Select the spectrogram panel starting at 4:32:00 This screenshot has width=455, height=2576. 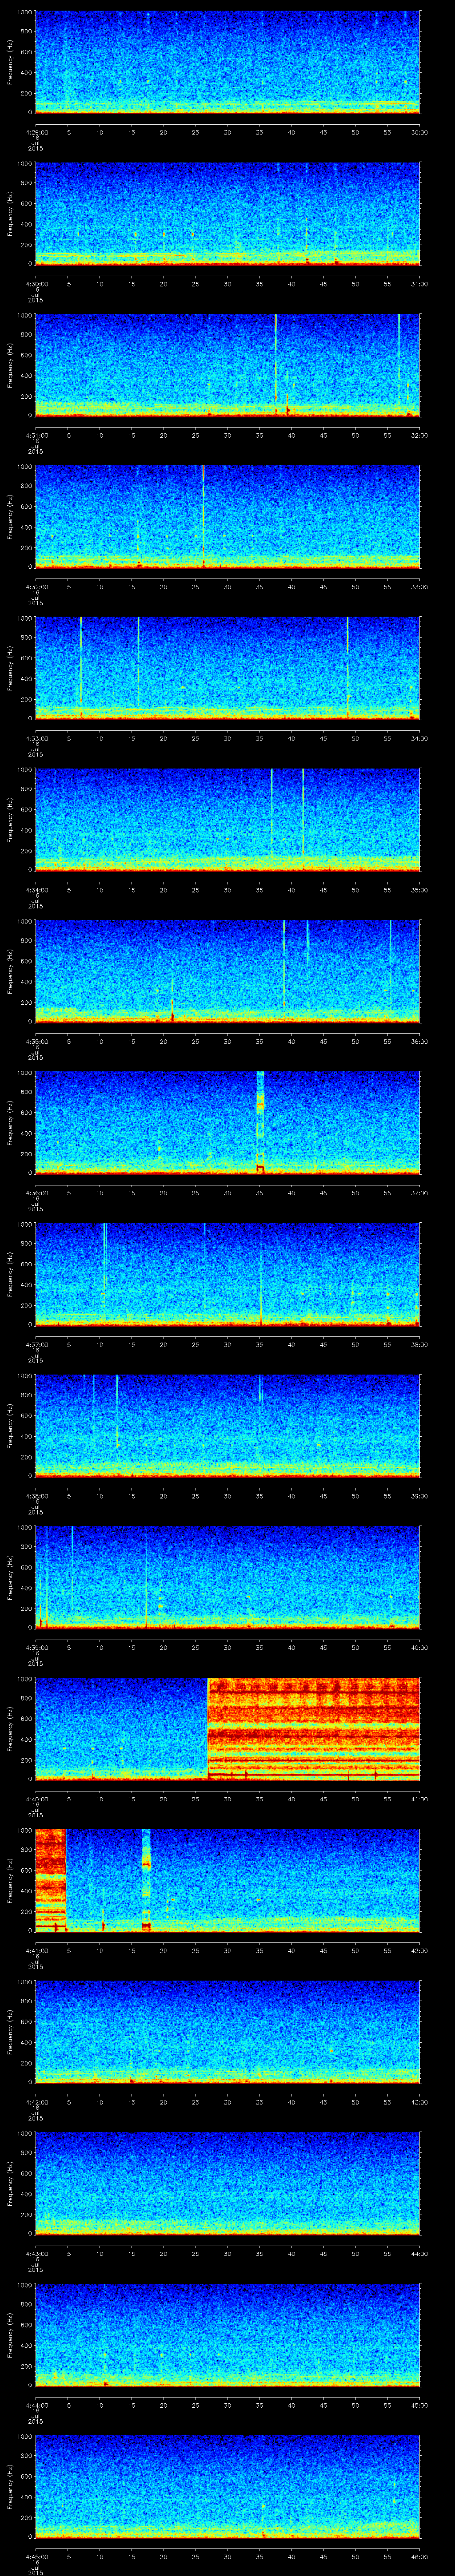[x=227, y=516]
